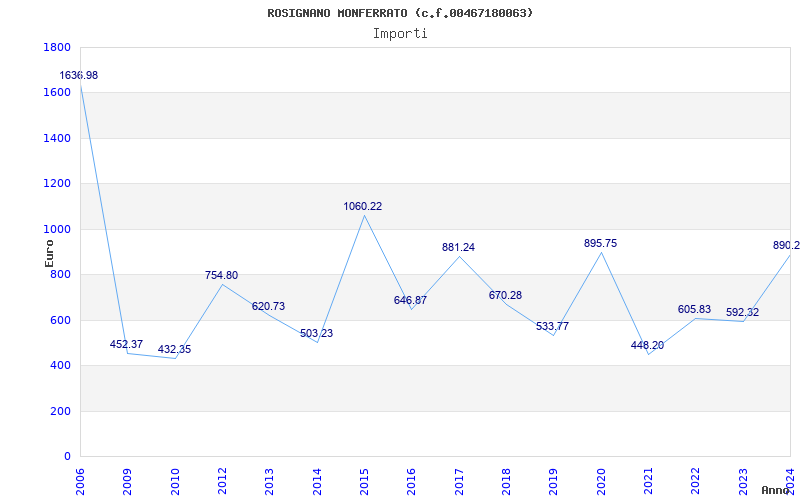
Task: Click the 800 y-axis value
Action: [60, 275]
